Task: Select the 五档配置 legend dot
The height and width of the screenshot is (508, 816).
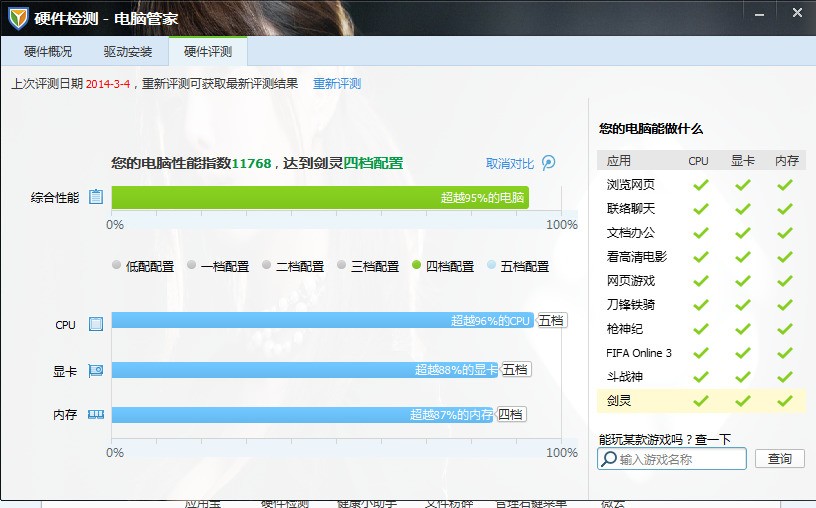Action: click(x=491, y=264)
